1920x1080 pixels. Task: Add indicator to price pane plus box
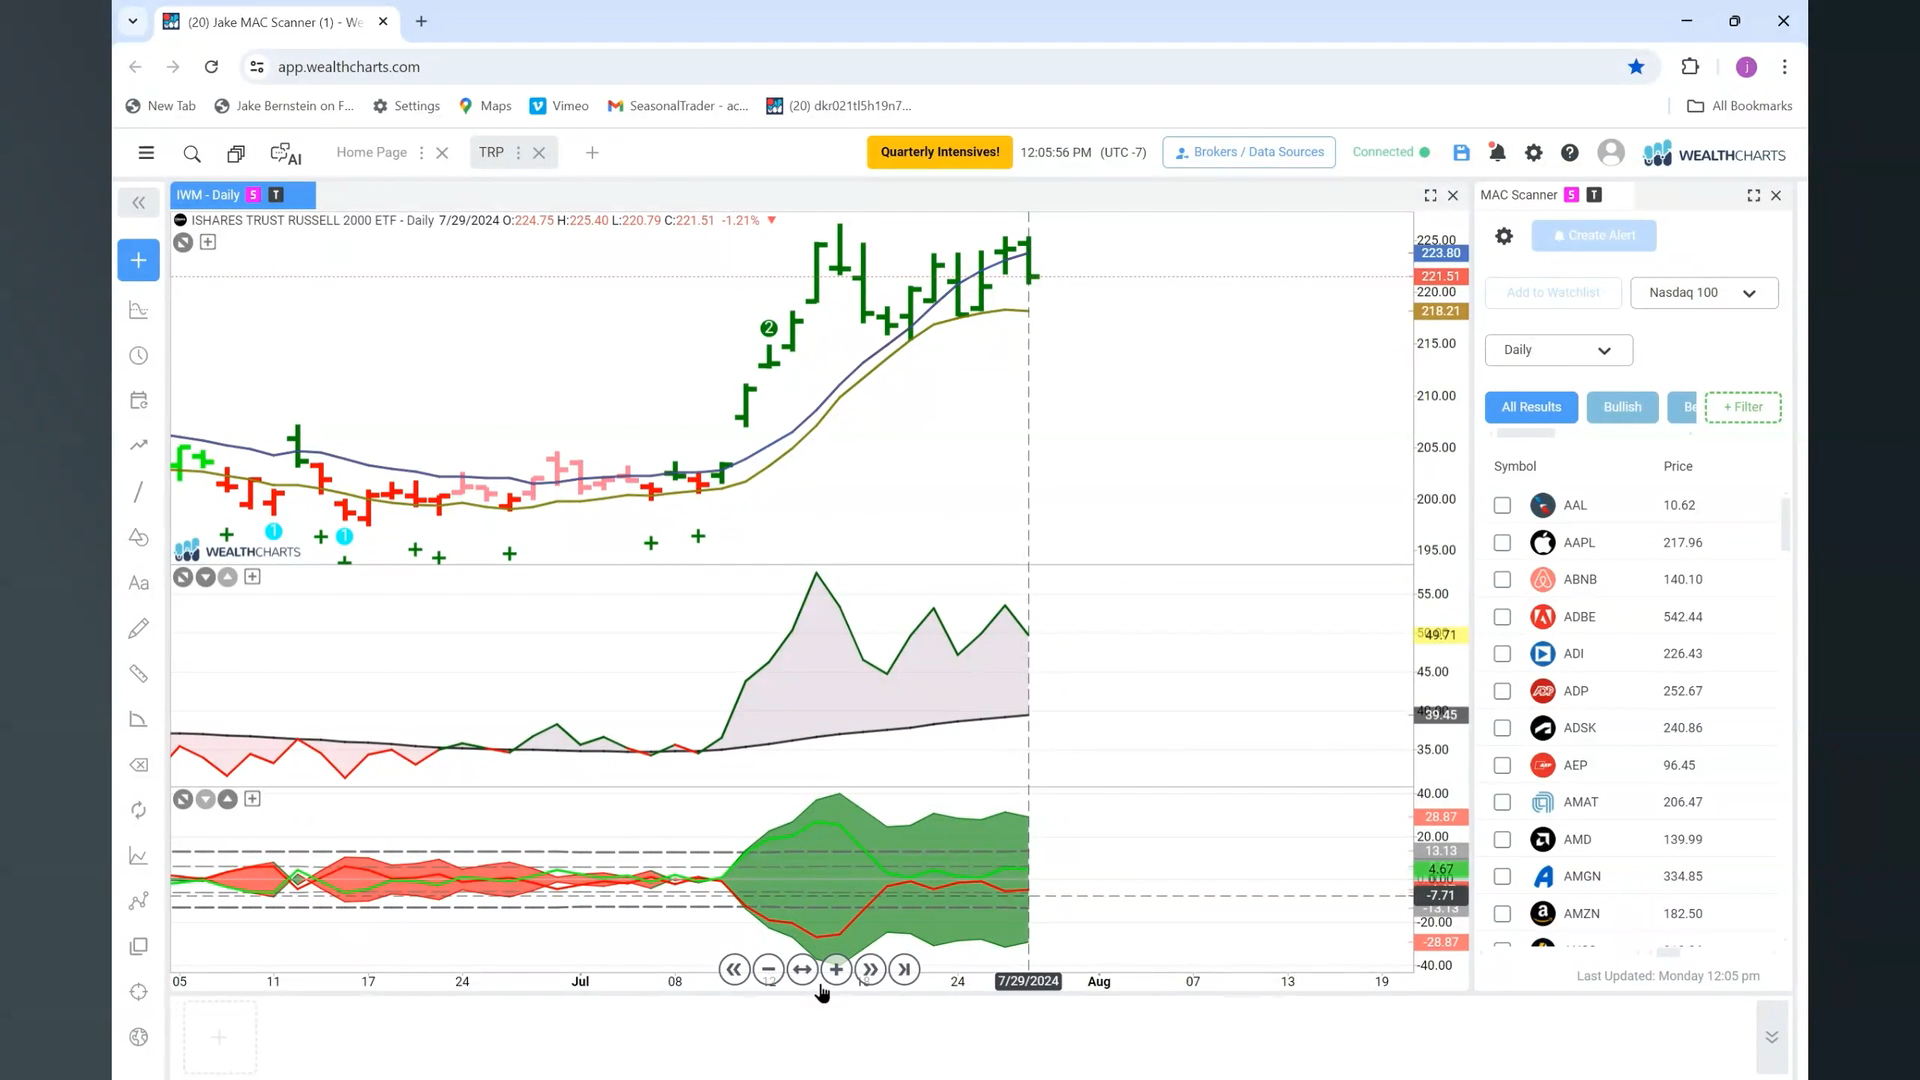(208, 242)
